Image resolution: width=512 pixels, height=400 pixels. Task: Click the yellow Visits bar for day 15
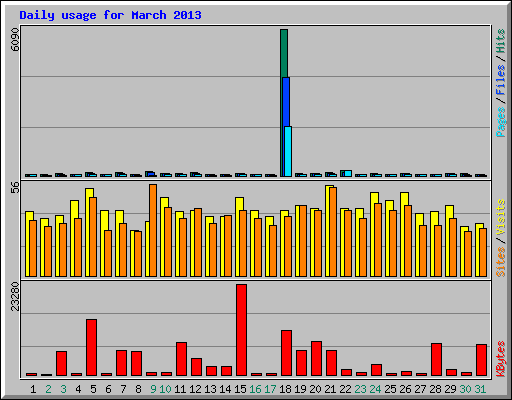tap(238, 237)
